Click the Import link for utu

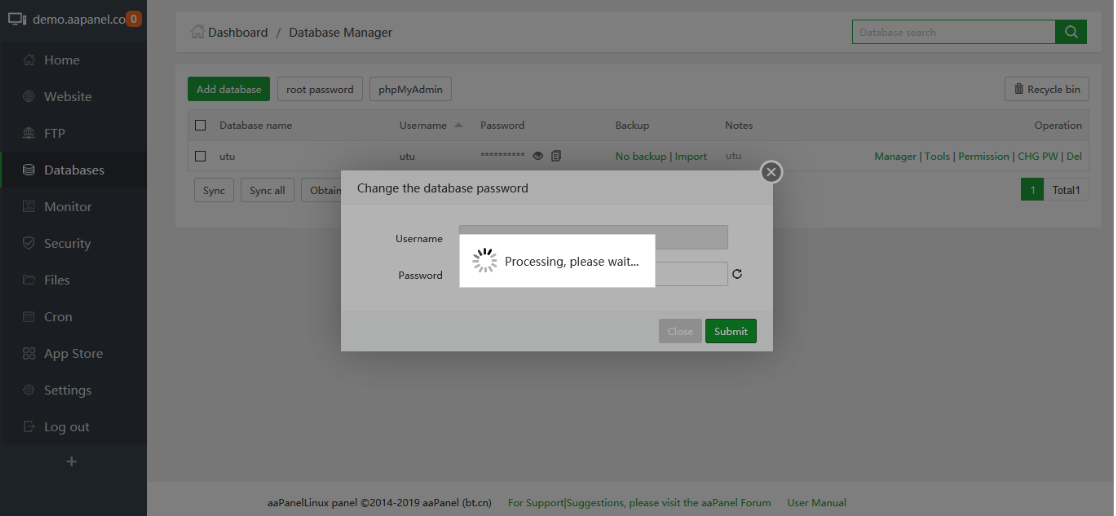pos(690,156)
